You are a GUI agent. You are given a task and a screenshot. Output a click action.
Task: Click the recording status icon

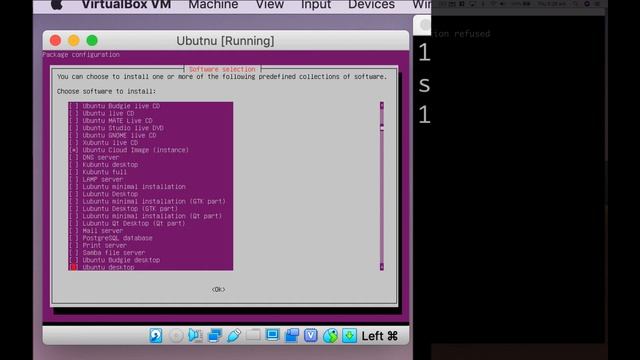291,336
